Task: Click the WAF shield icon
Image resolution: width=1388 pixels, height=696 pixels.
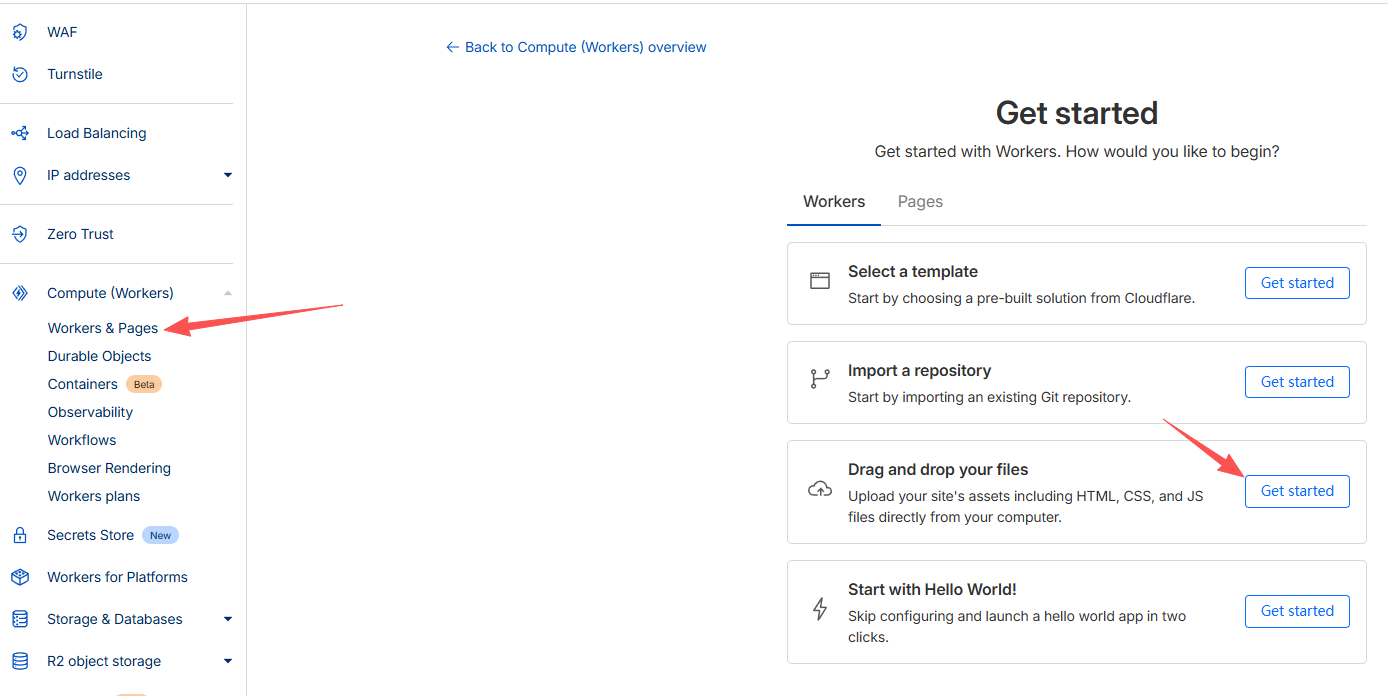Action: (x=19, y=32)
